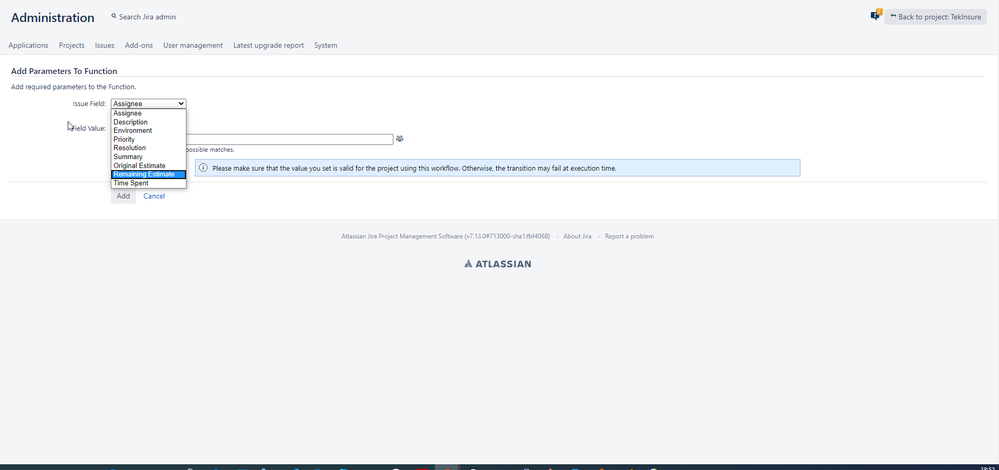Screen dimensions: 999x470
Task: Click the Add button
Action: click(123, 196)
